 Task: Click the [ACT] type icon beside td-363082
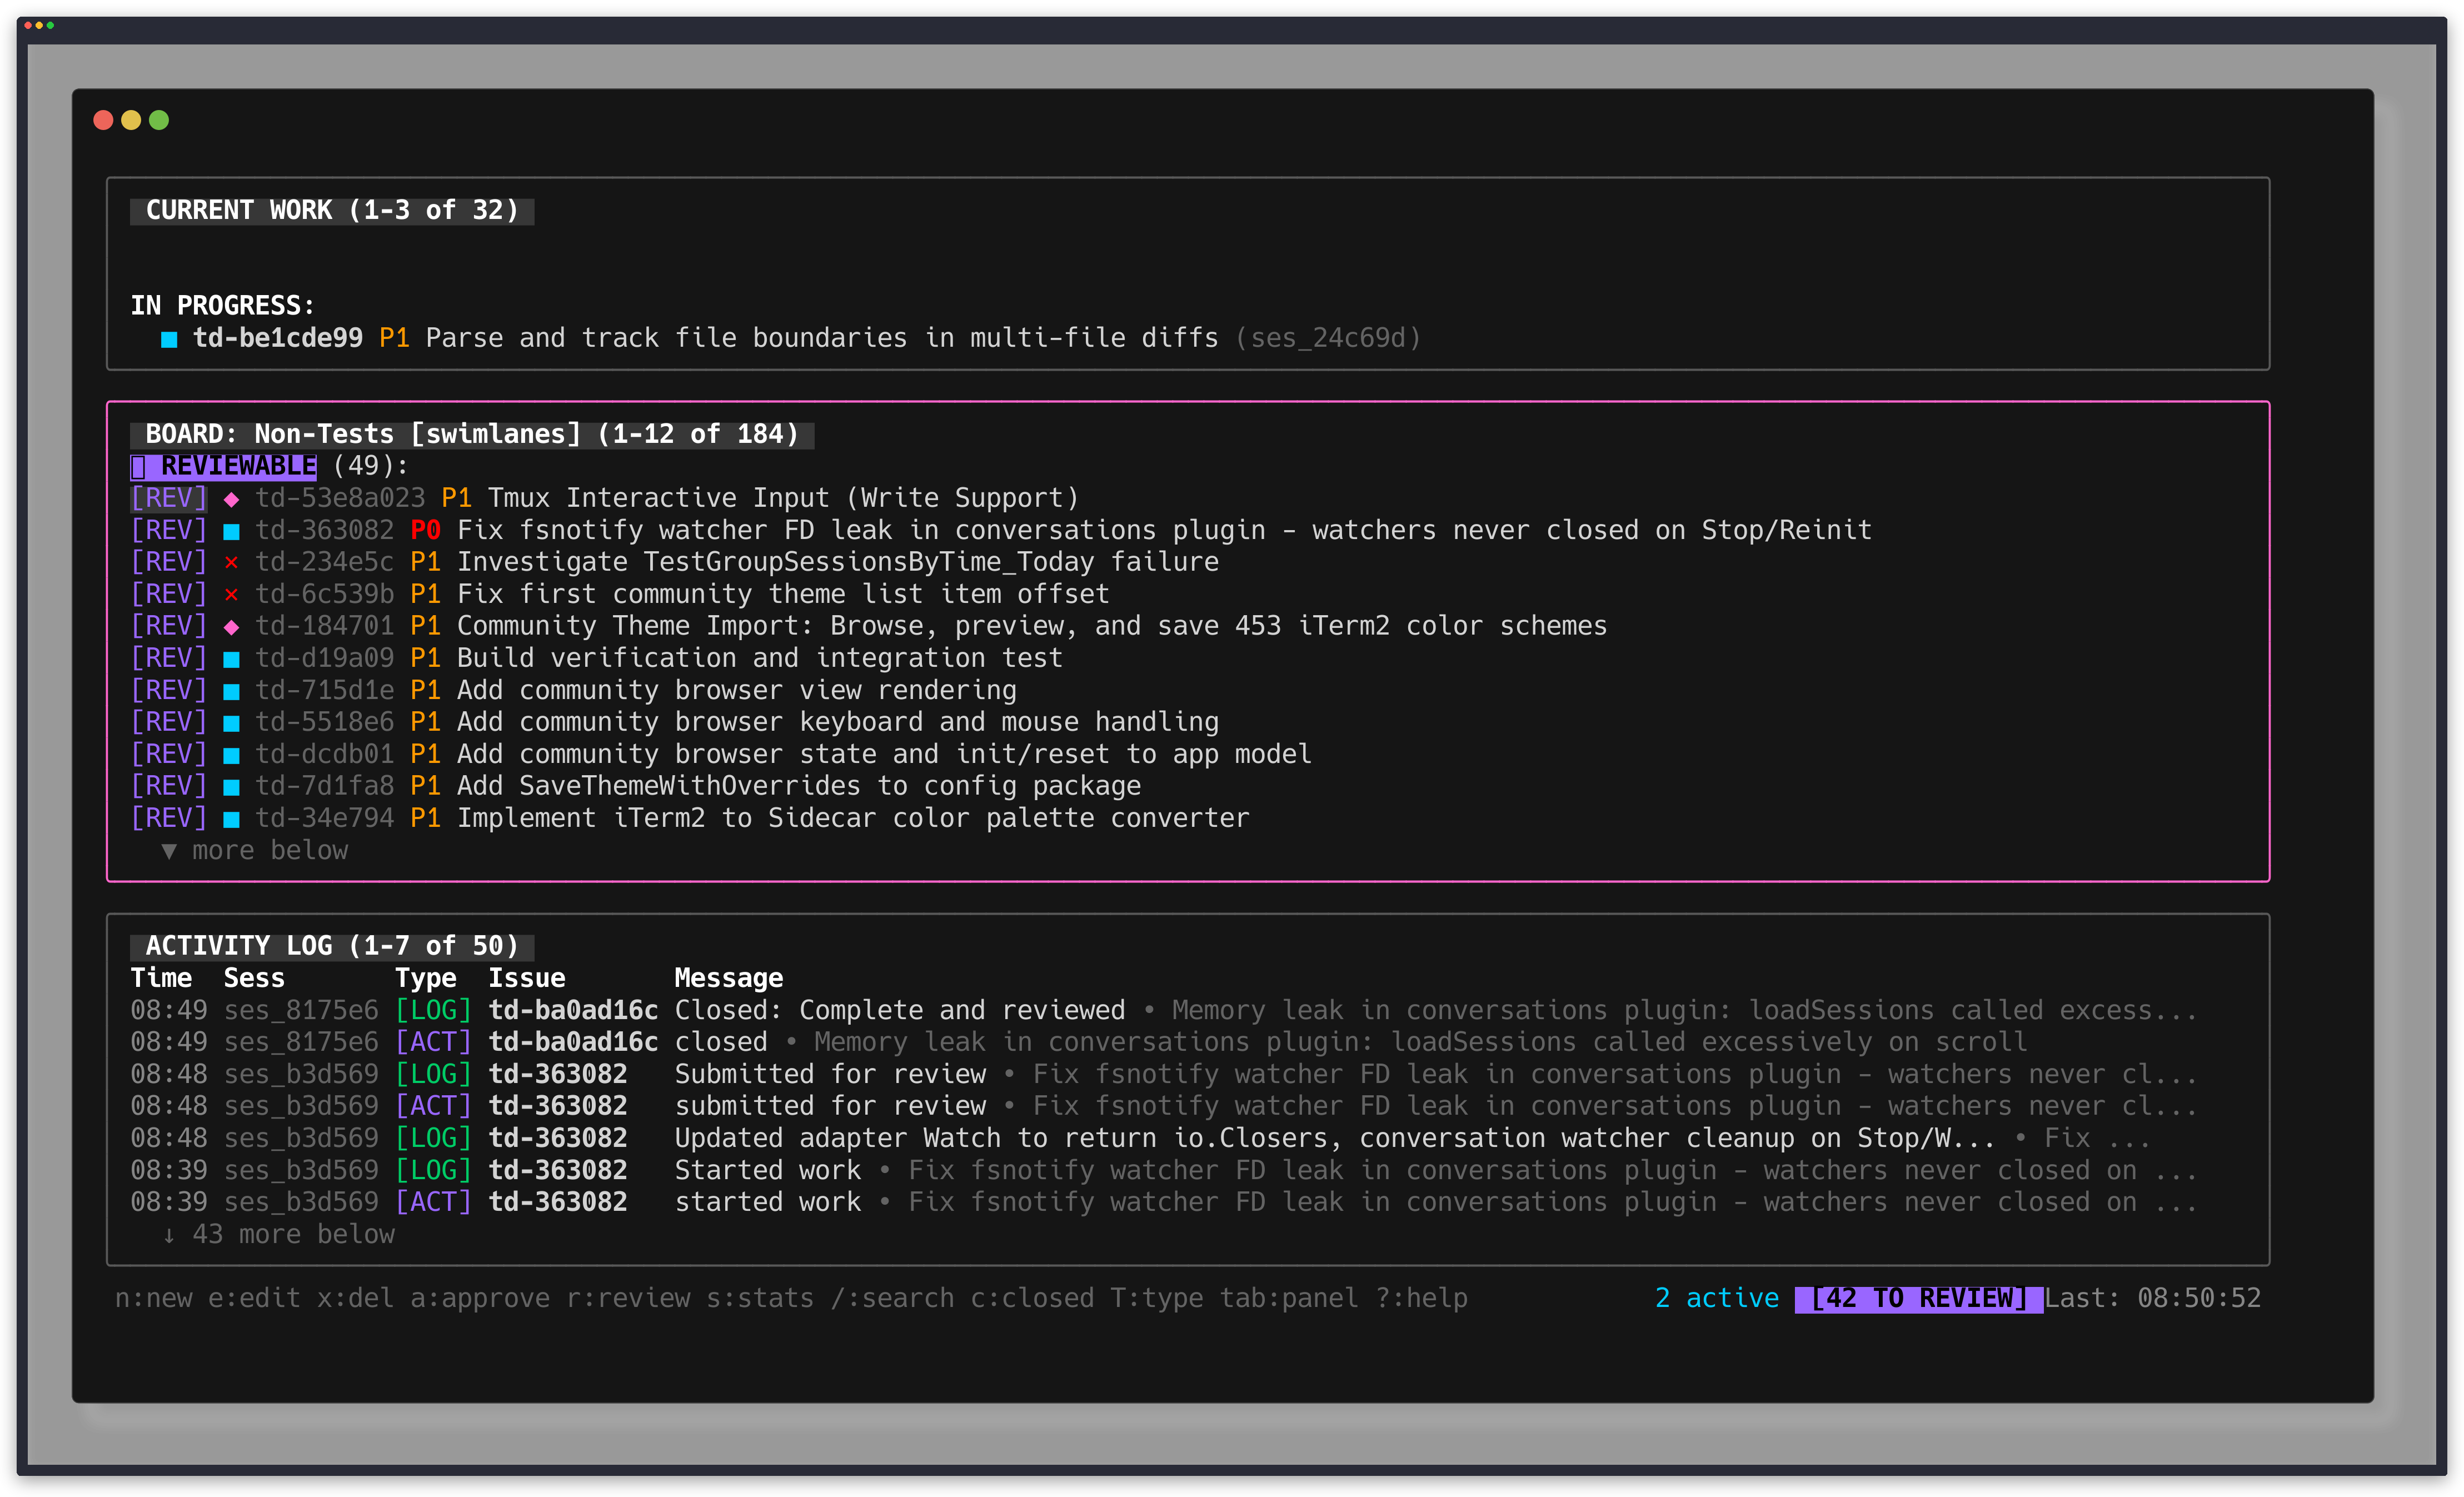pyautogui.click(x=433, y=1105)
